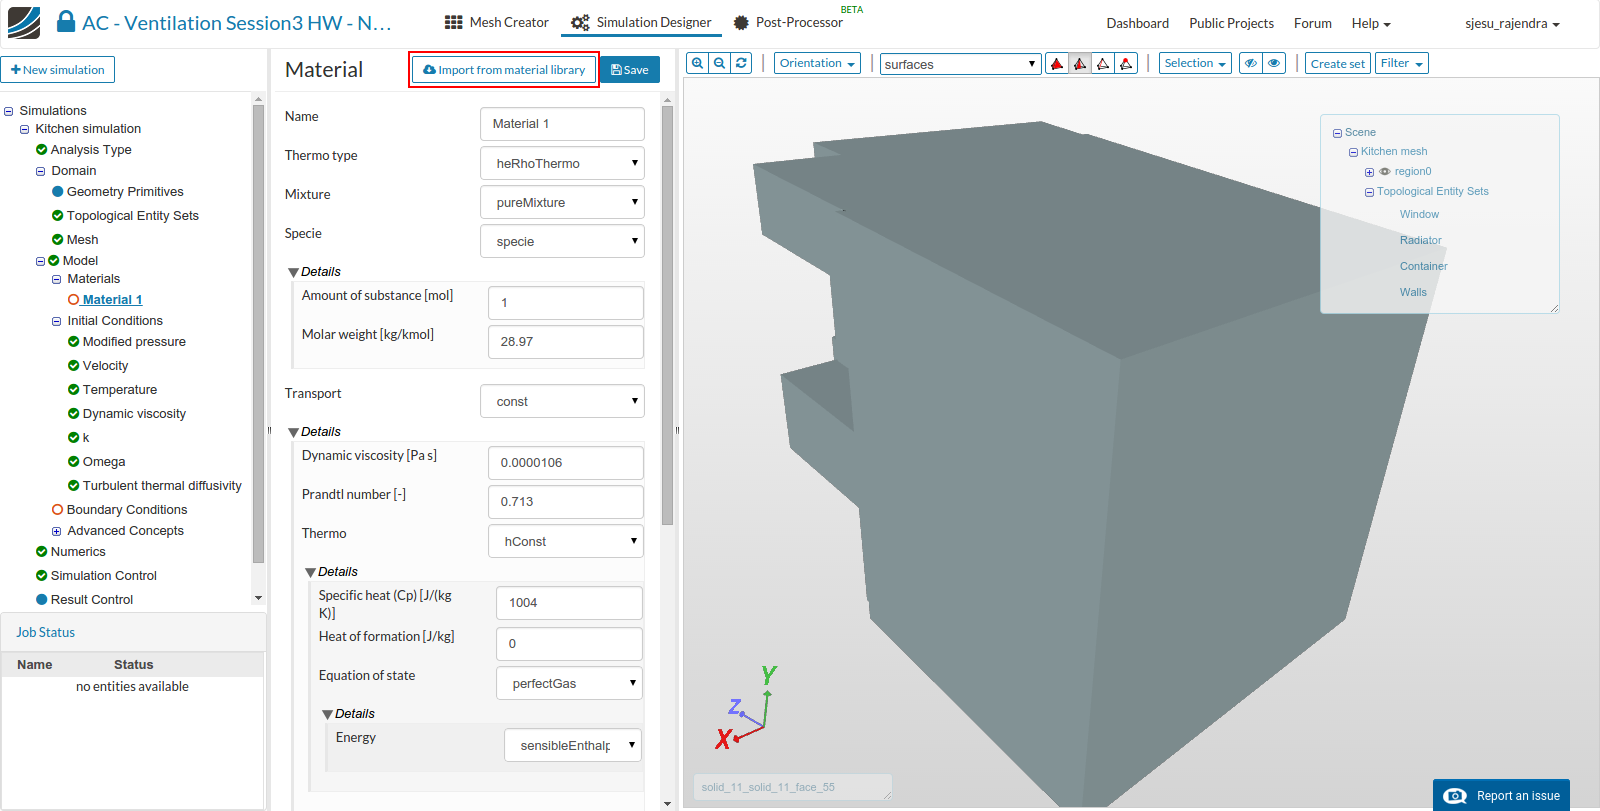Click the SimScale logo icon
This screenshot has height=811, width=1600.
coord(24,22)
